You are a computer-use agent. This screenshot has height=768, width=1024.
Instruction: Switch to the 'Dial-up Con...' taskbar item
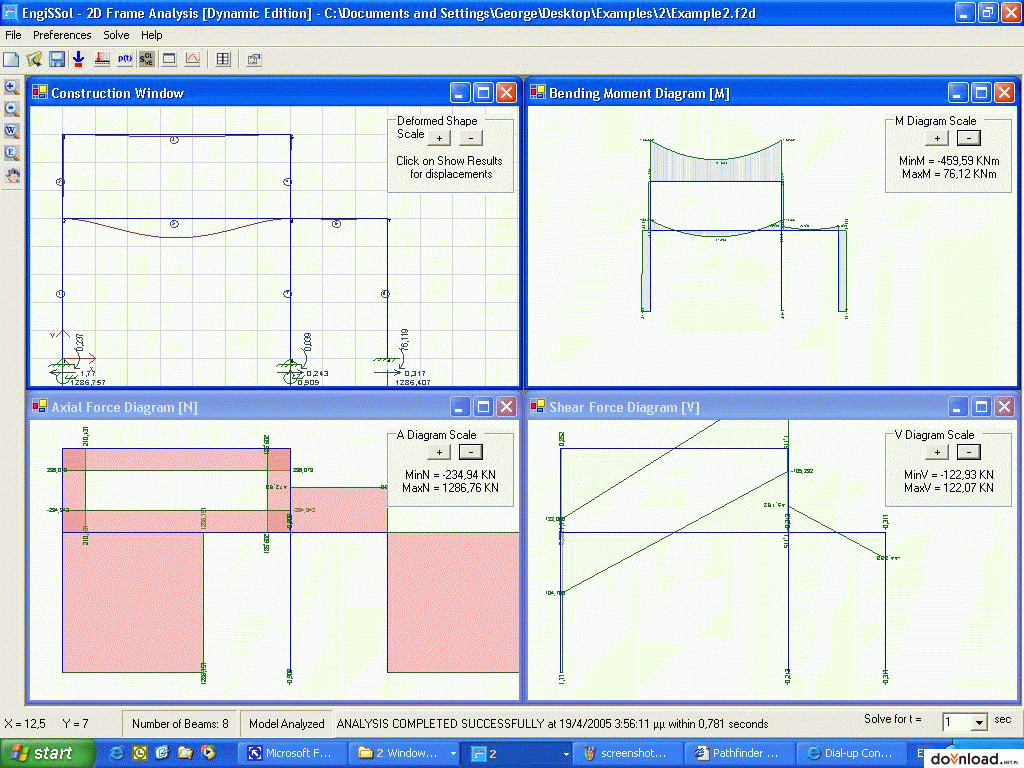pos(851,753)
